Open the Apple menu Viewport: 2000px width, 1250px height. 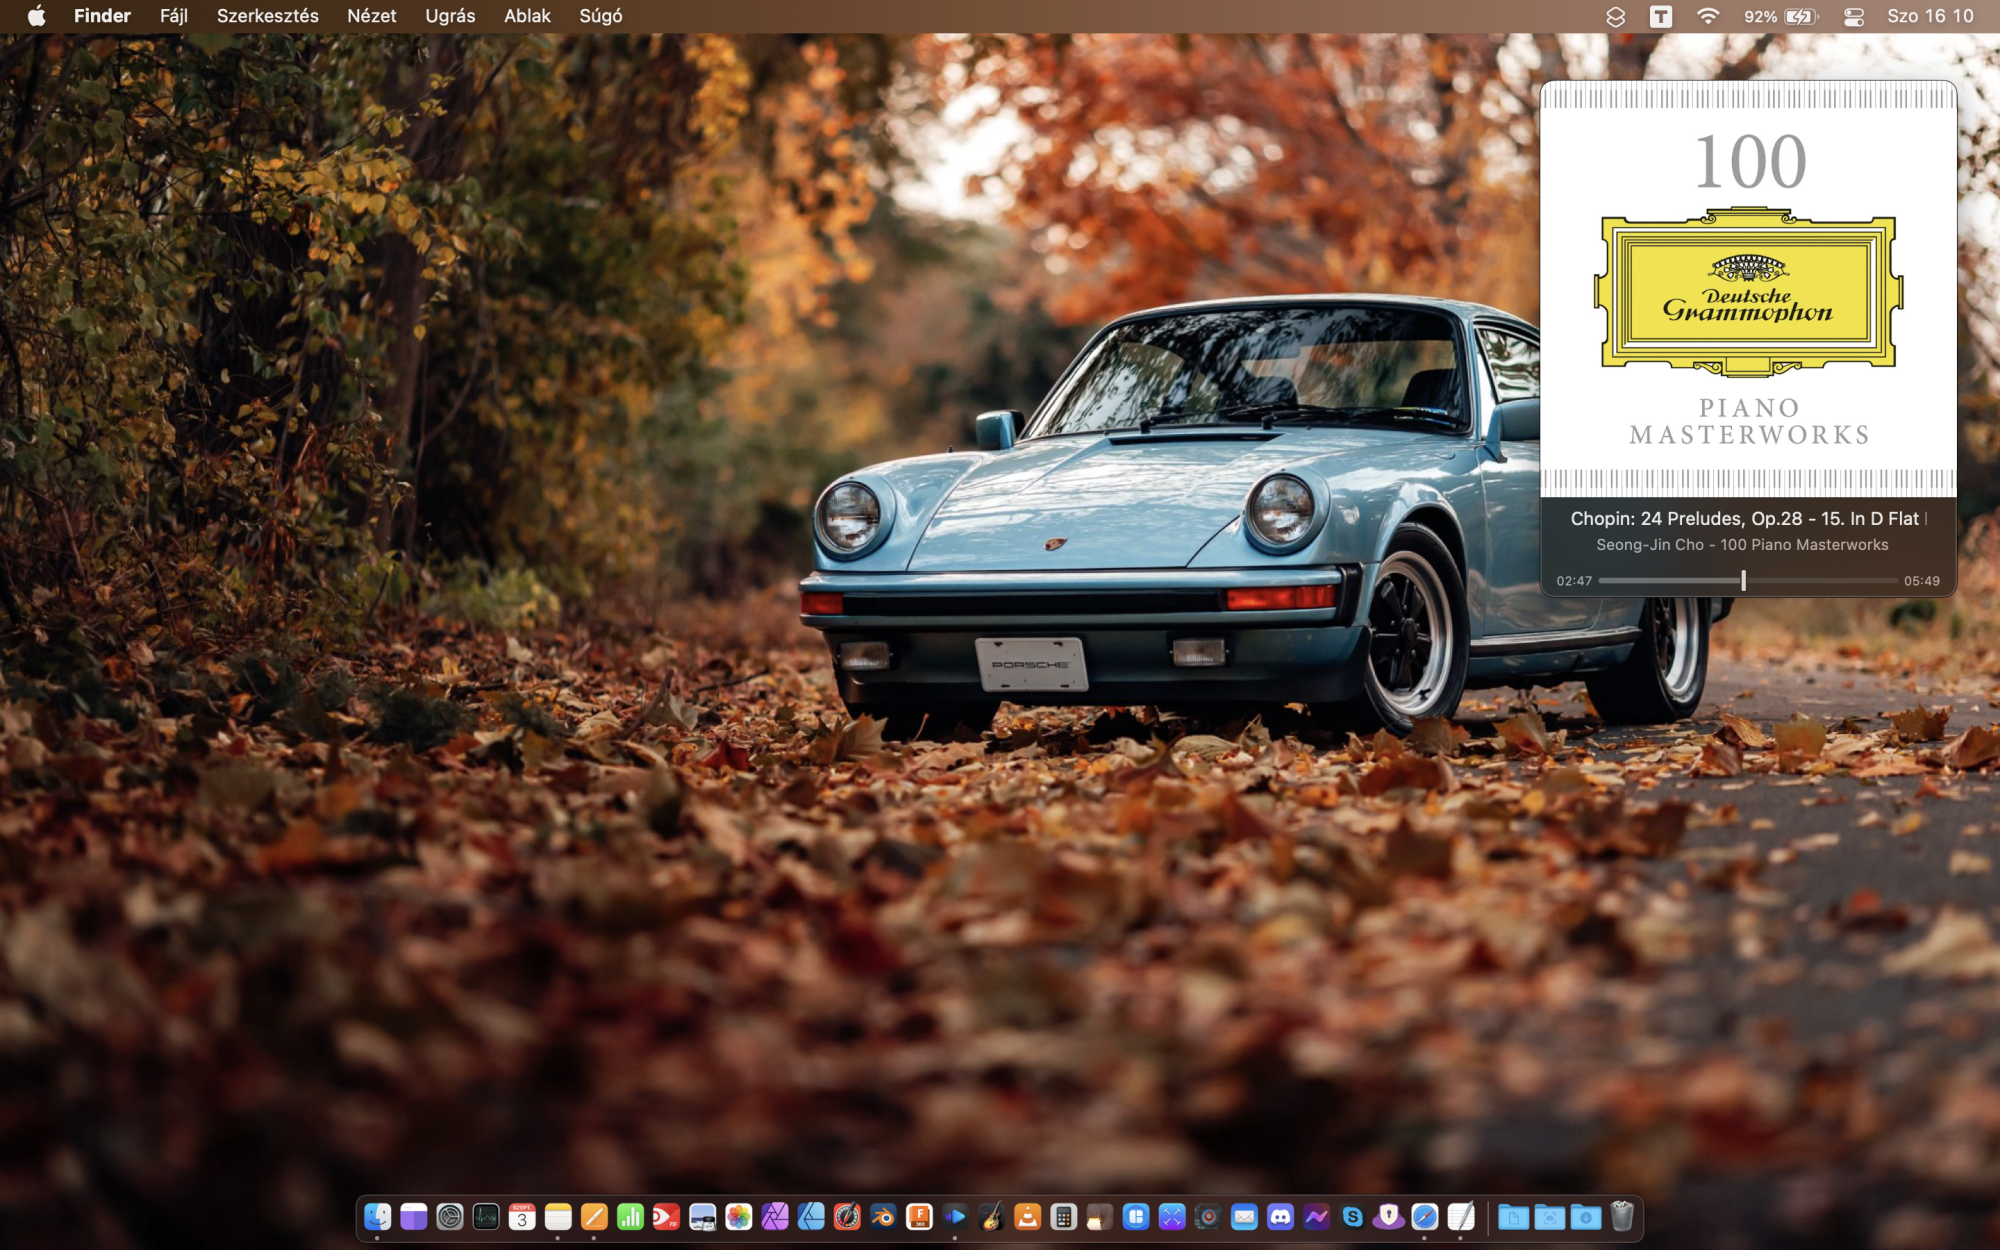36,16
